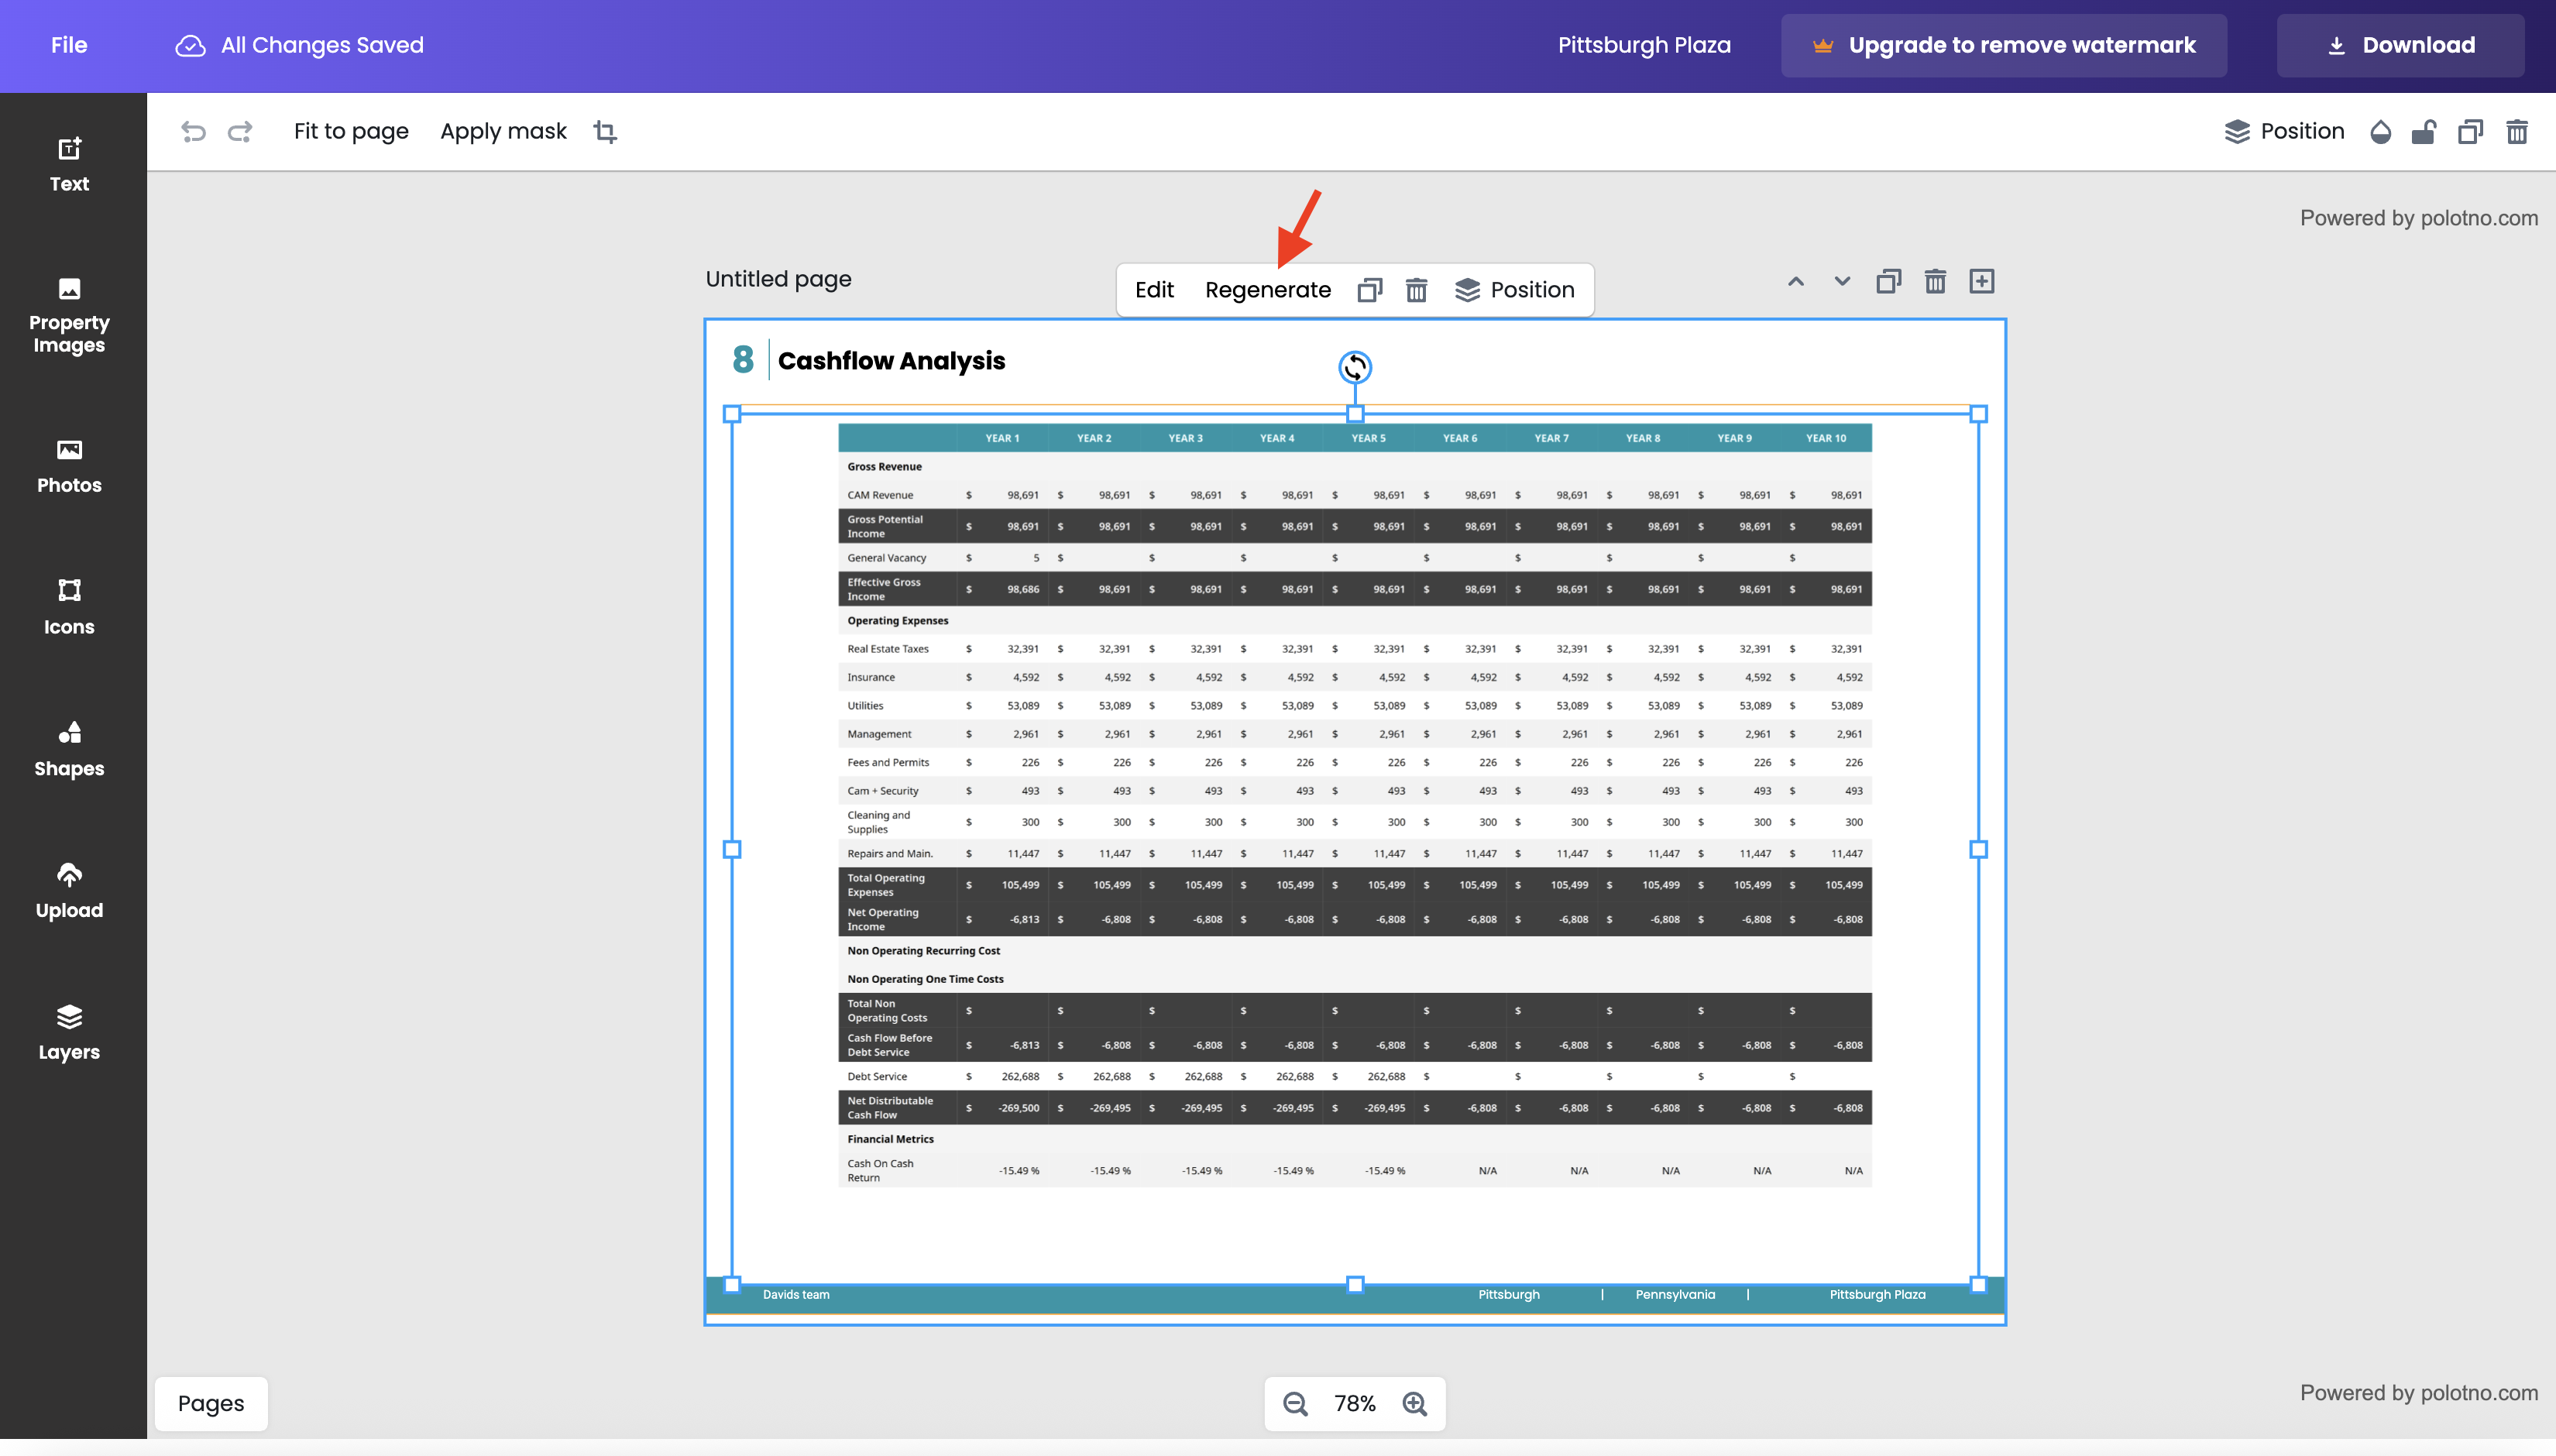
Task: Open the opacity droplet control
Action: click(2380, 131)
